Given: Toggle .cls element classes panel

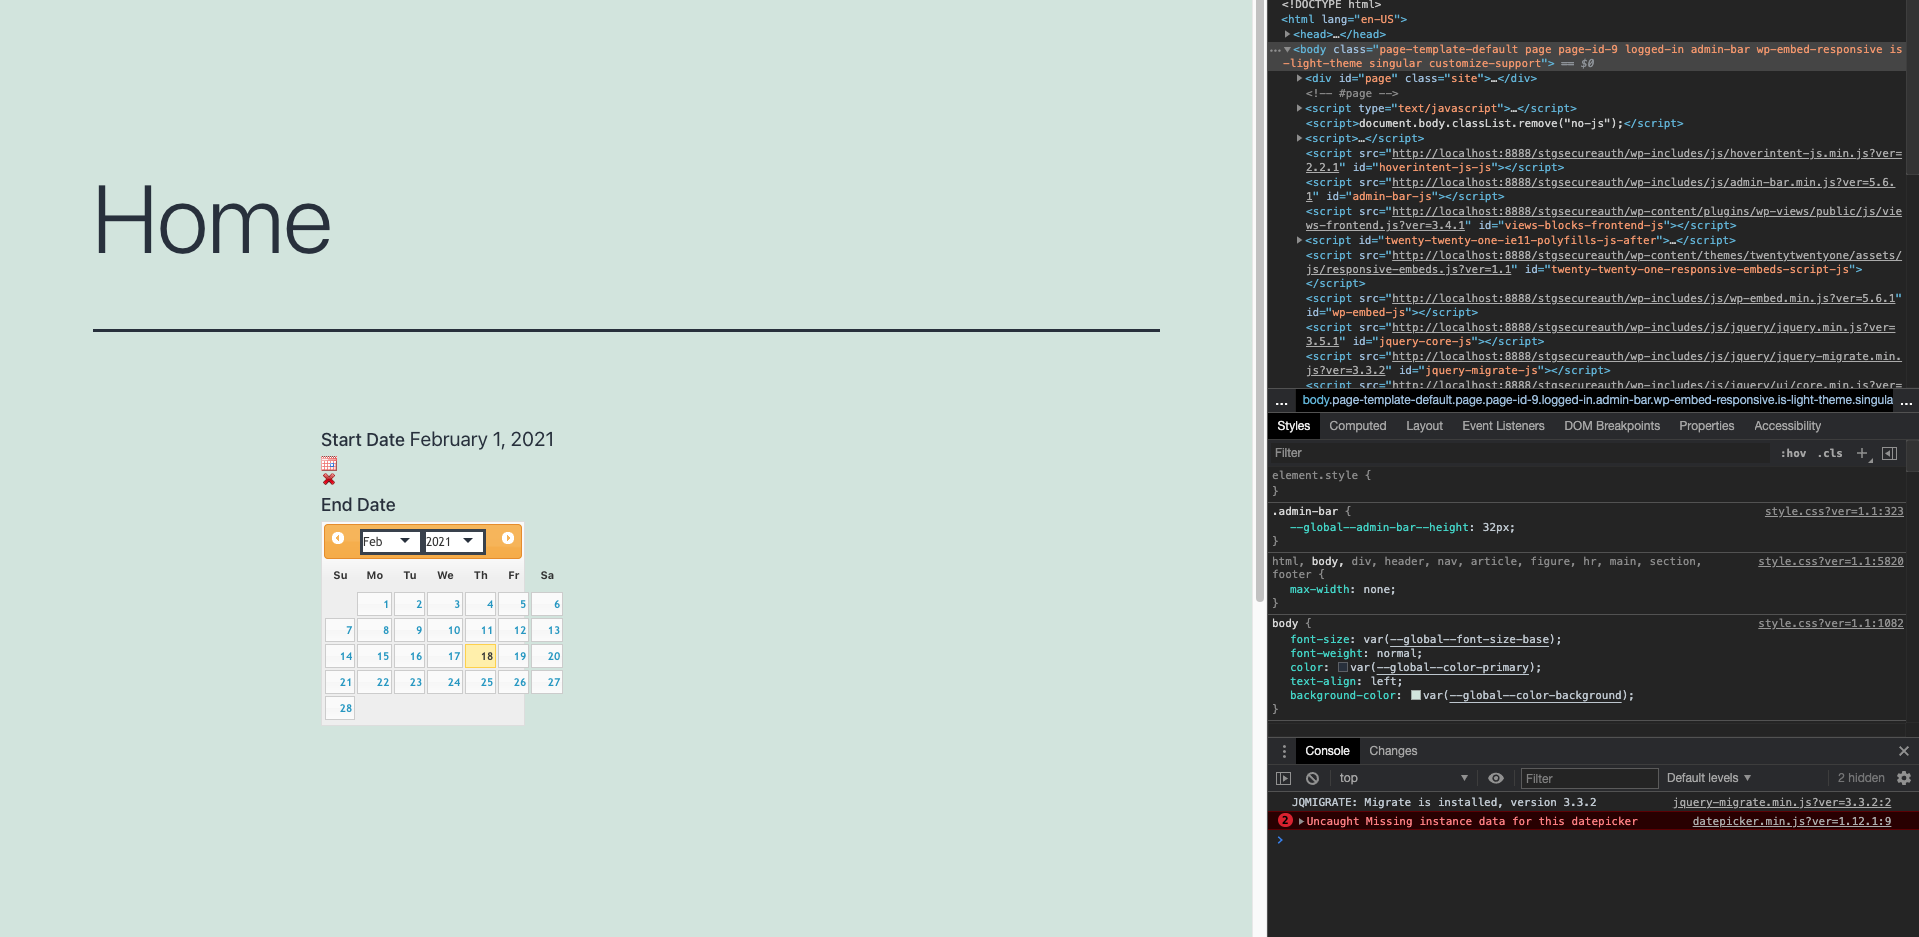Looking at the screenshot, I should coord(1830,453).
